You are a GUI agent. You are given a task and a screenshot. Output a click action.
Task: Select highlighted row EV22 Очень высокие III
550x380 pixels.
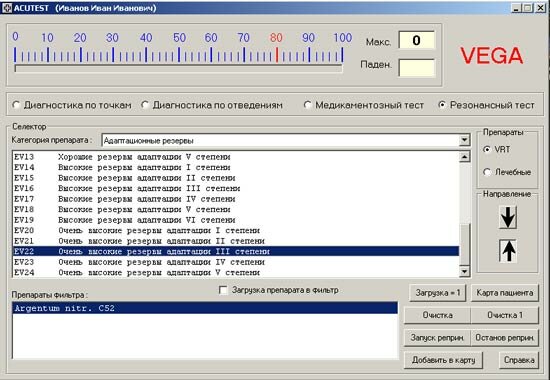point(236,252)
